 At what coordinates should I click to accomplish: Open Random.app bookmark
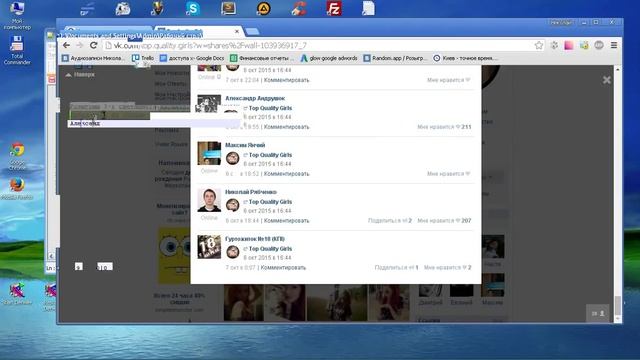point(395,58)
